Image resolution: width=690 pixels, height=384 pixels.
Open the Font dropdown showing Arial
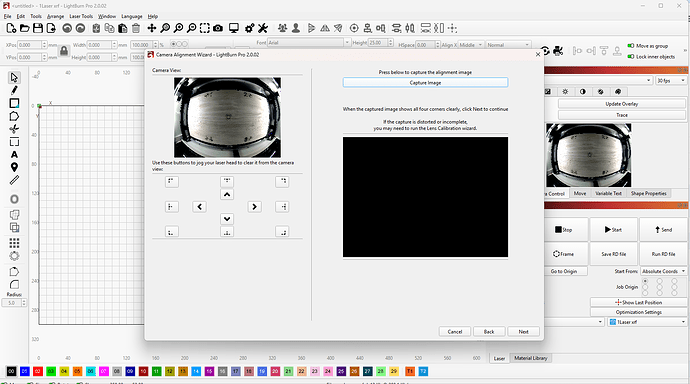[x=308, y=43]
